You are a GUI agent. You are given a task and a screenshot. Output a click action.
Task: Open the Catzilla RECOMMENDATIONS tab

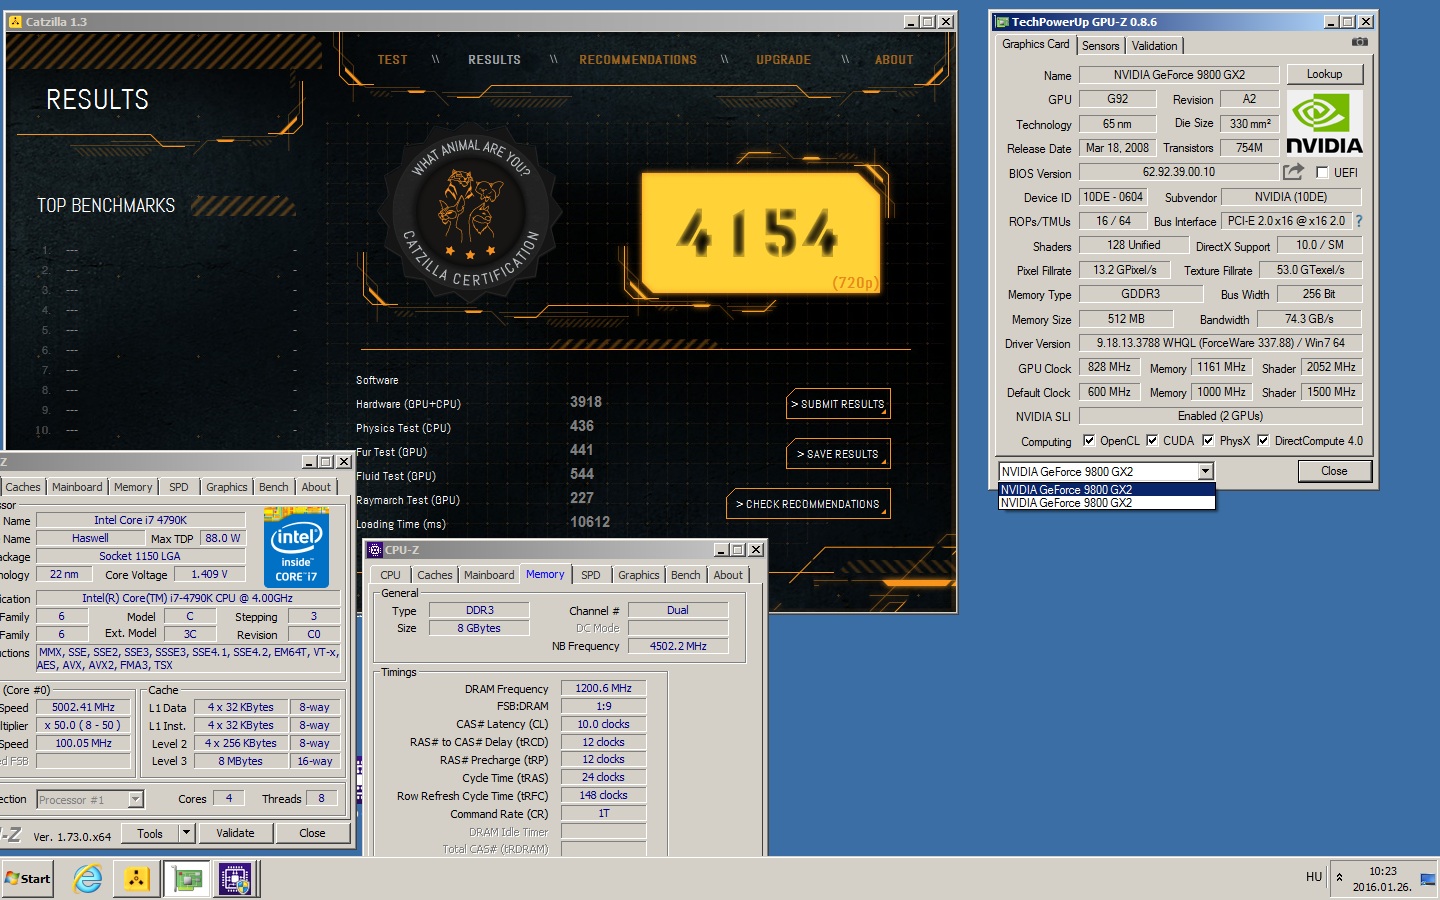pyautogui.click(x=638, y=60)
